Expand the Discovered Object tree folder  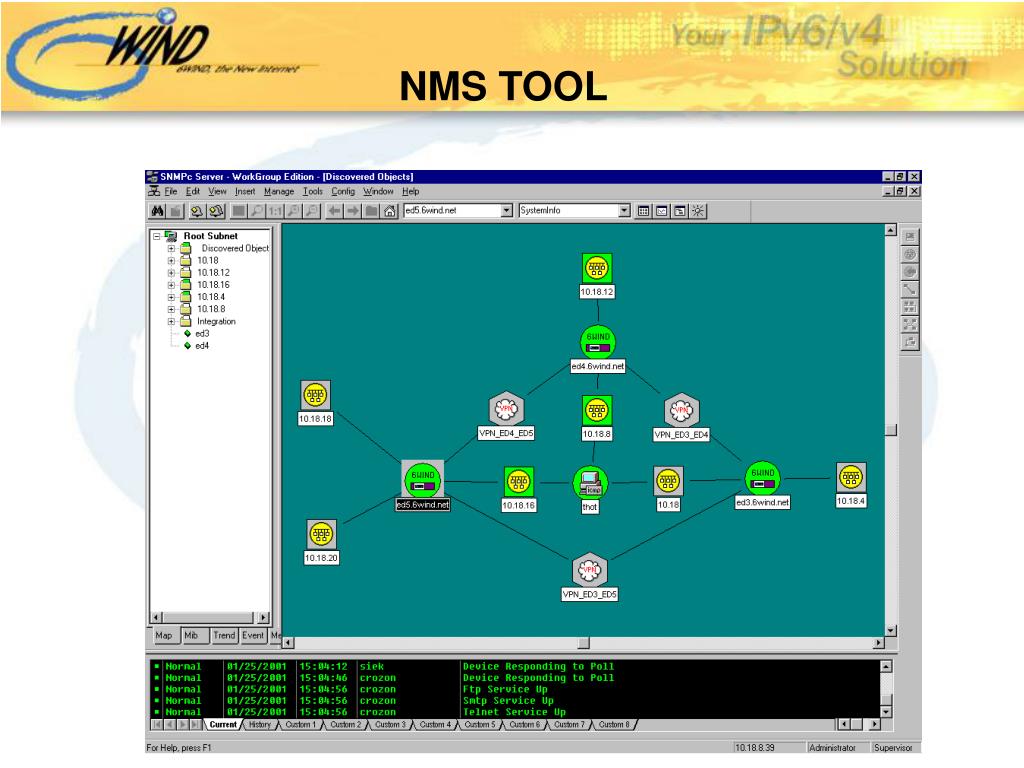click(x=171, y=248)
